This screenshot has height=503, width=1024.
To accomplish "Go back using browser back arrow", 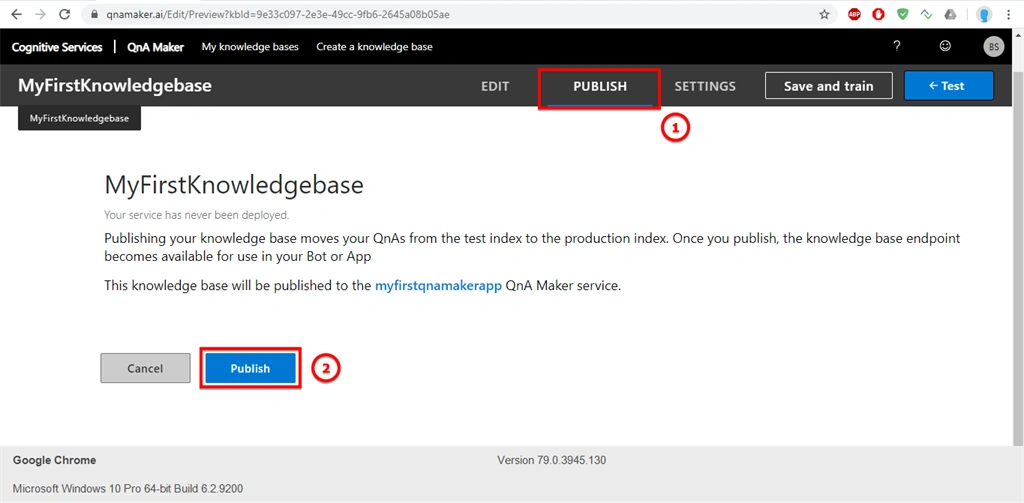I will 16,14.
